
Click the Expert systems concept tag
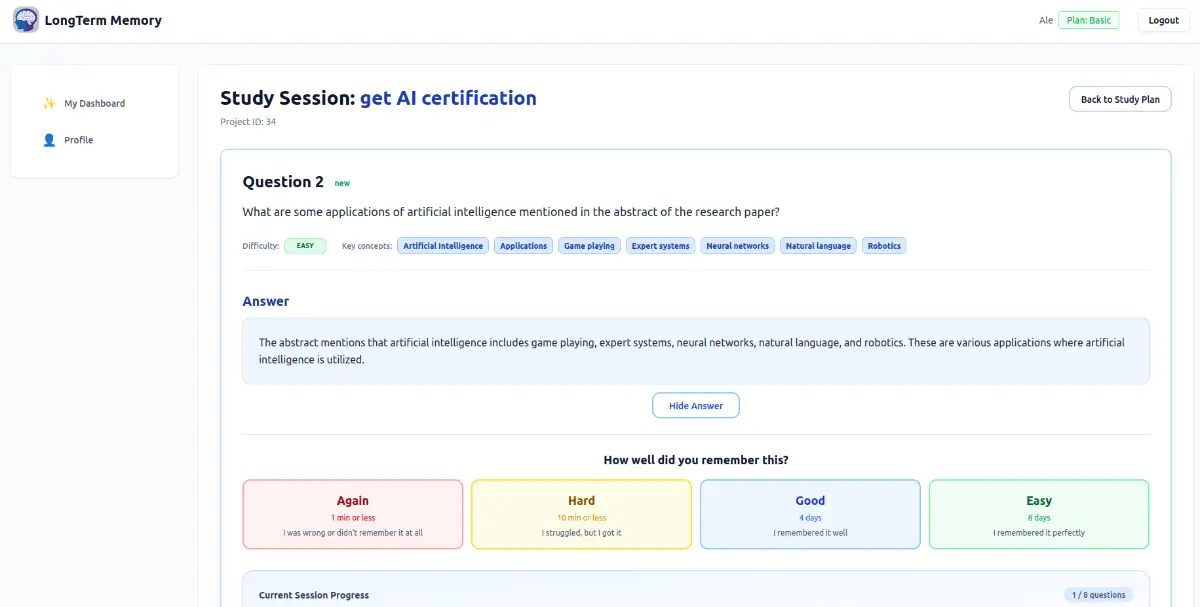(660, 246)
